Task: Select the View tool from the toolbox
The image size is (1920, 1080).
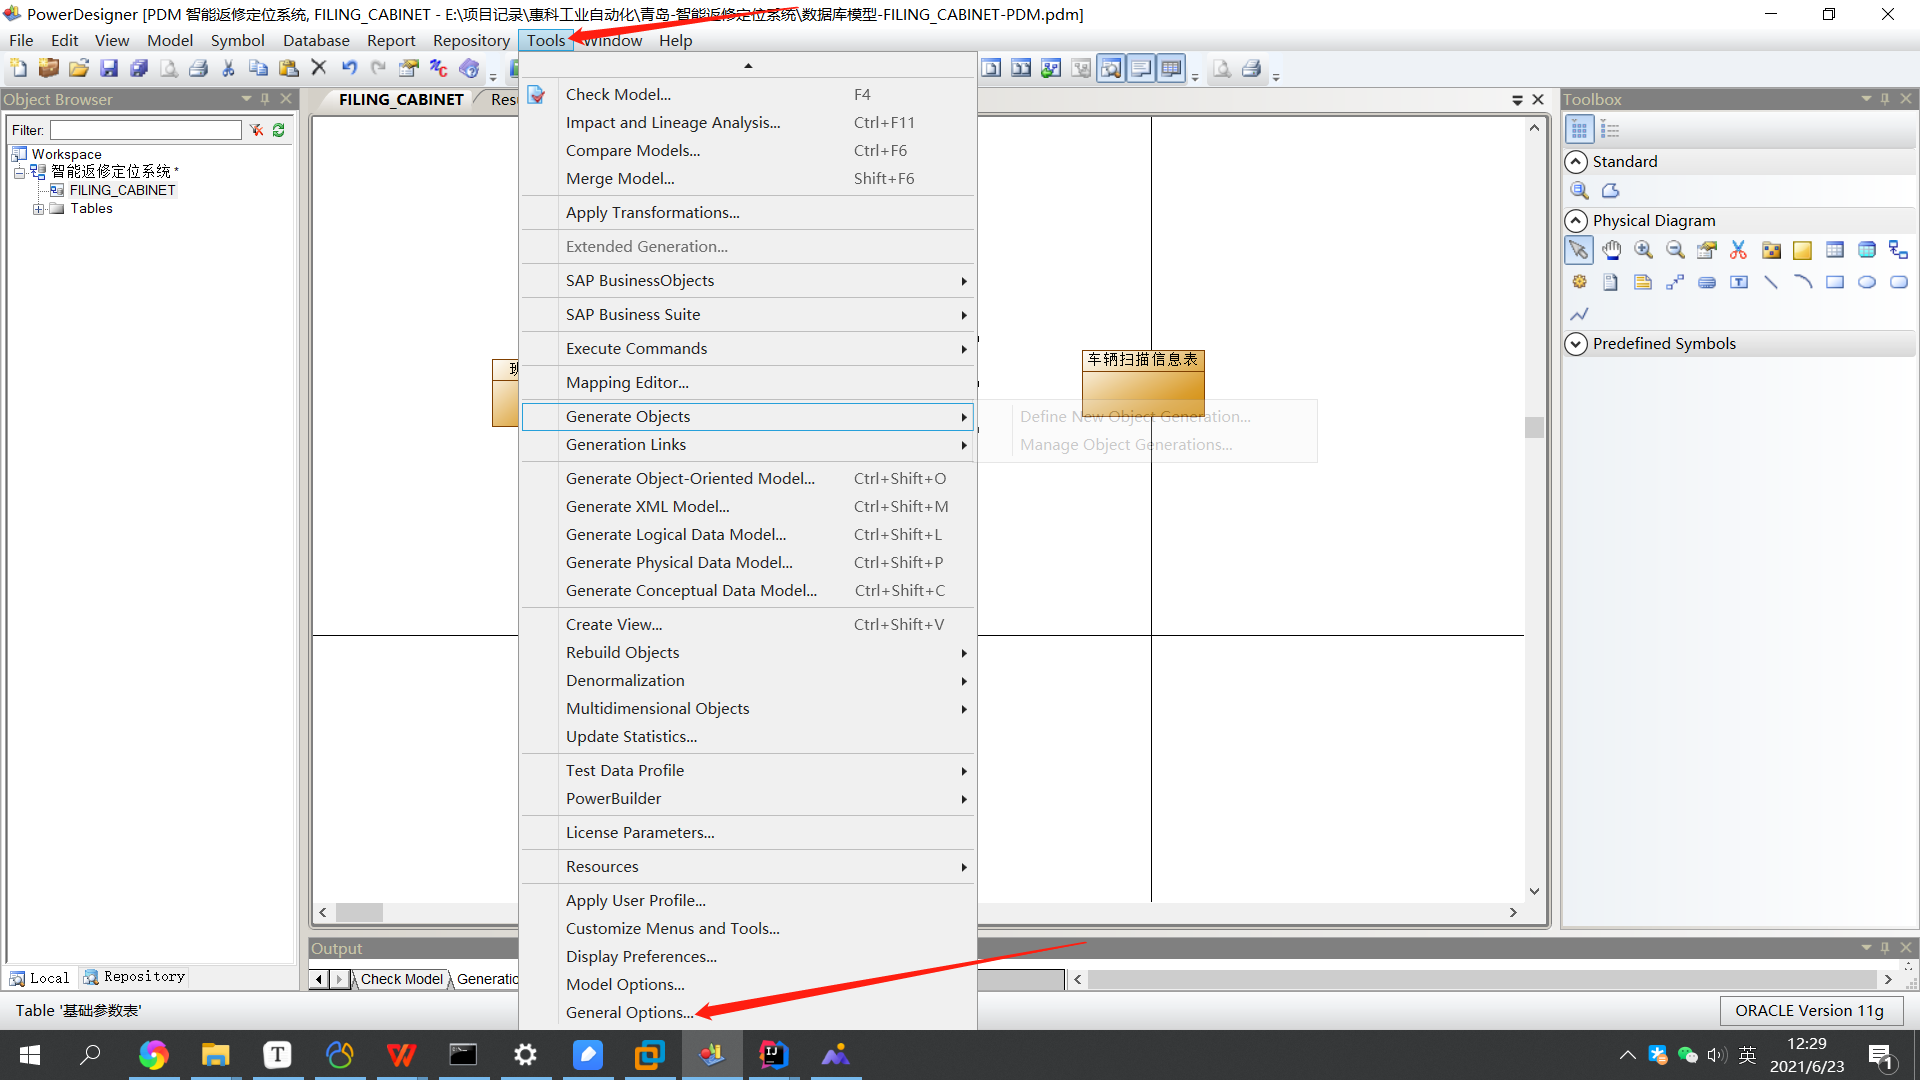Action: (x=1867, y=250)
